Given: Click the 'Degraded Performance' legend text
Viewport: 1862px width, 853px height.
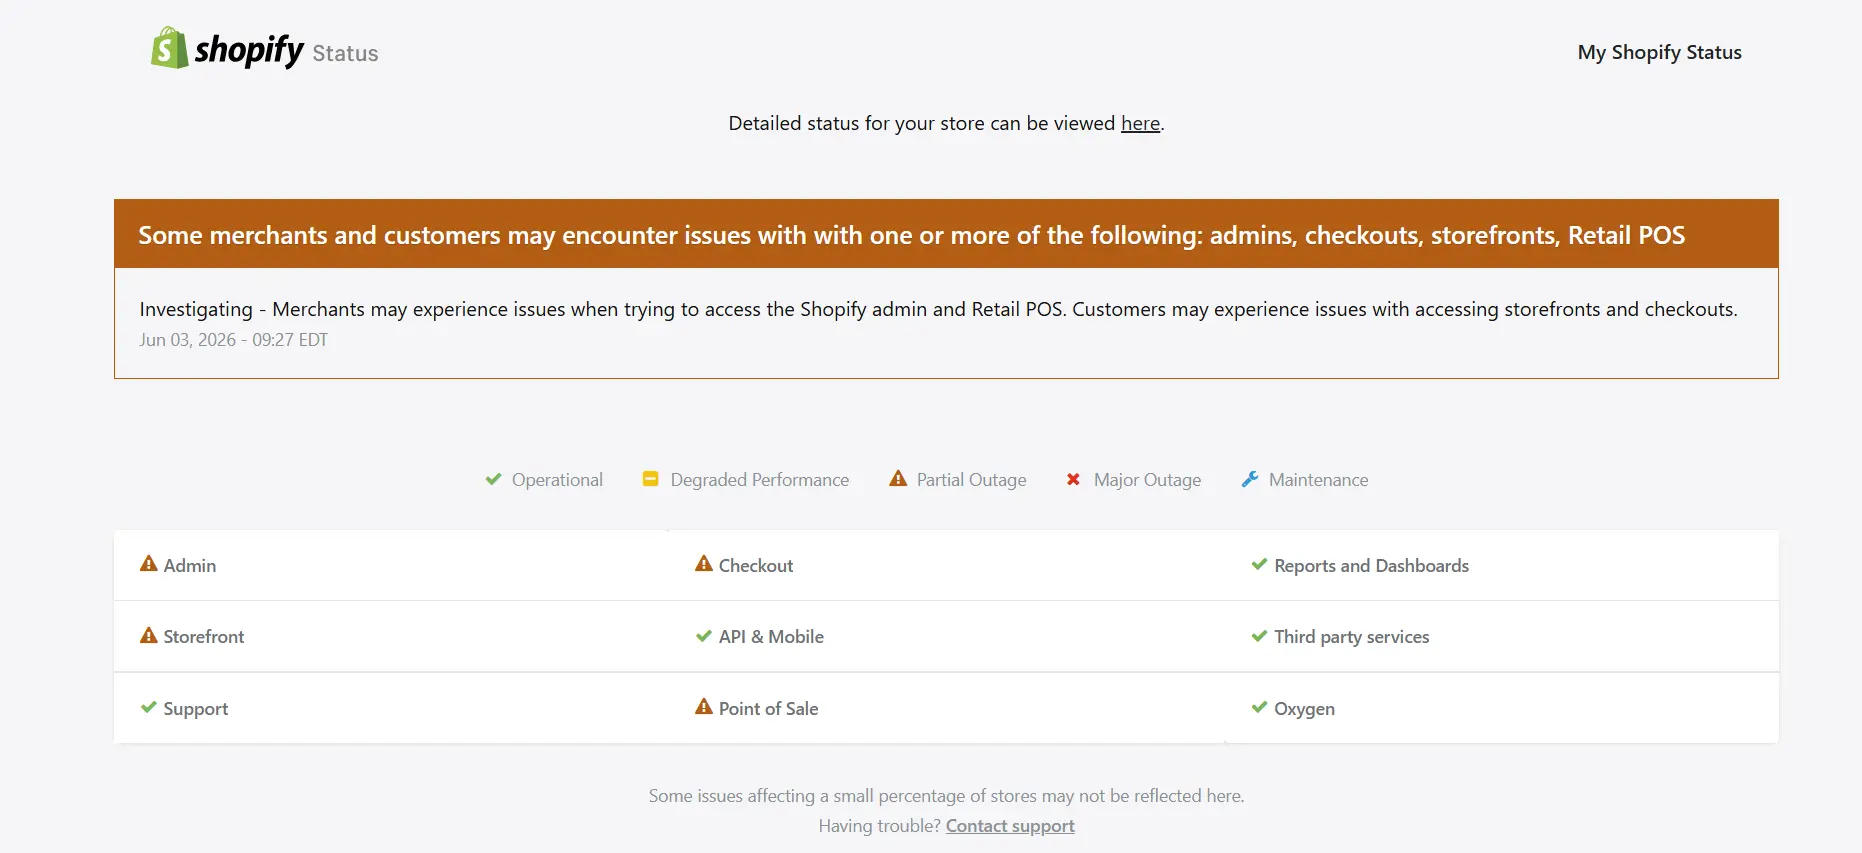Looking at the screenshot, I should [x=760, y=480].
